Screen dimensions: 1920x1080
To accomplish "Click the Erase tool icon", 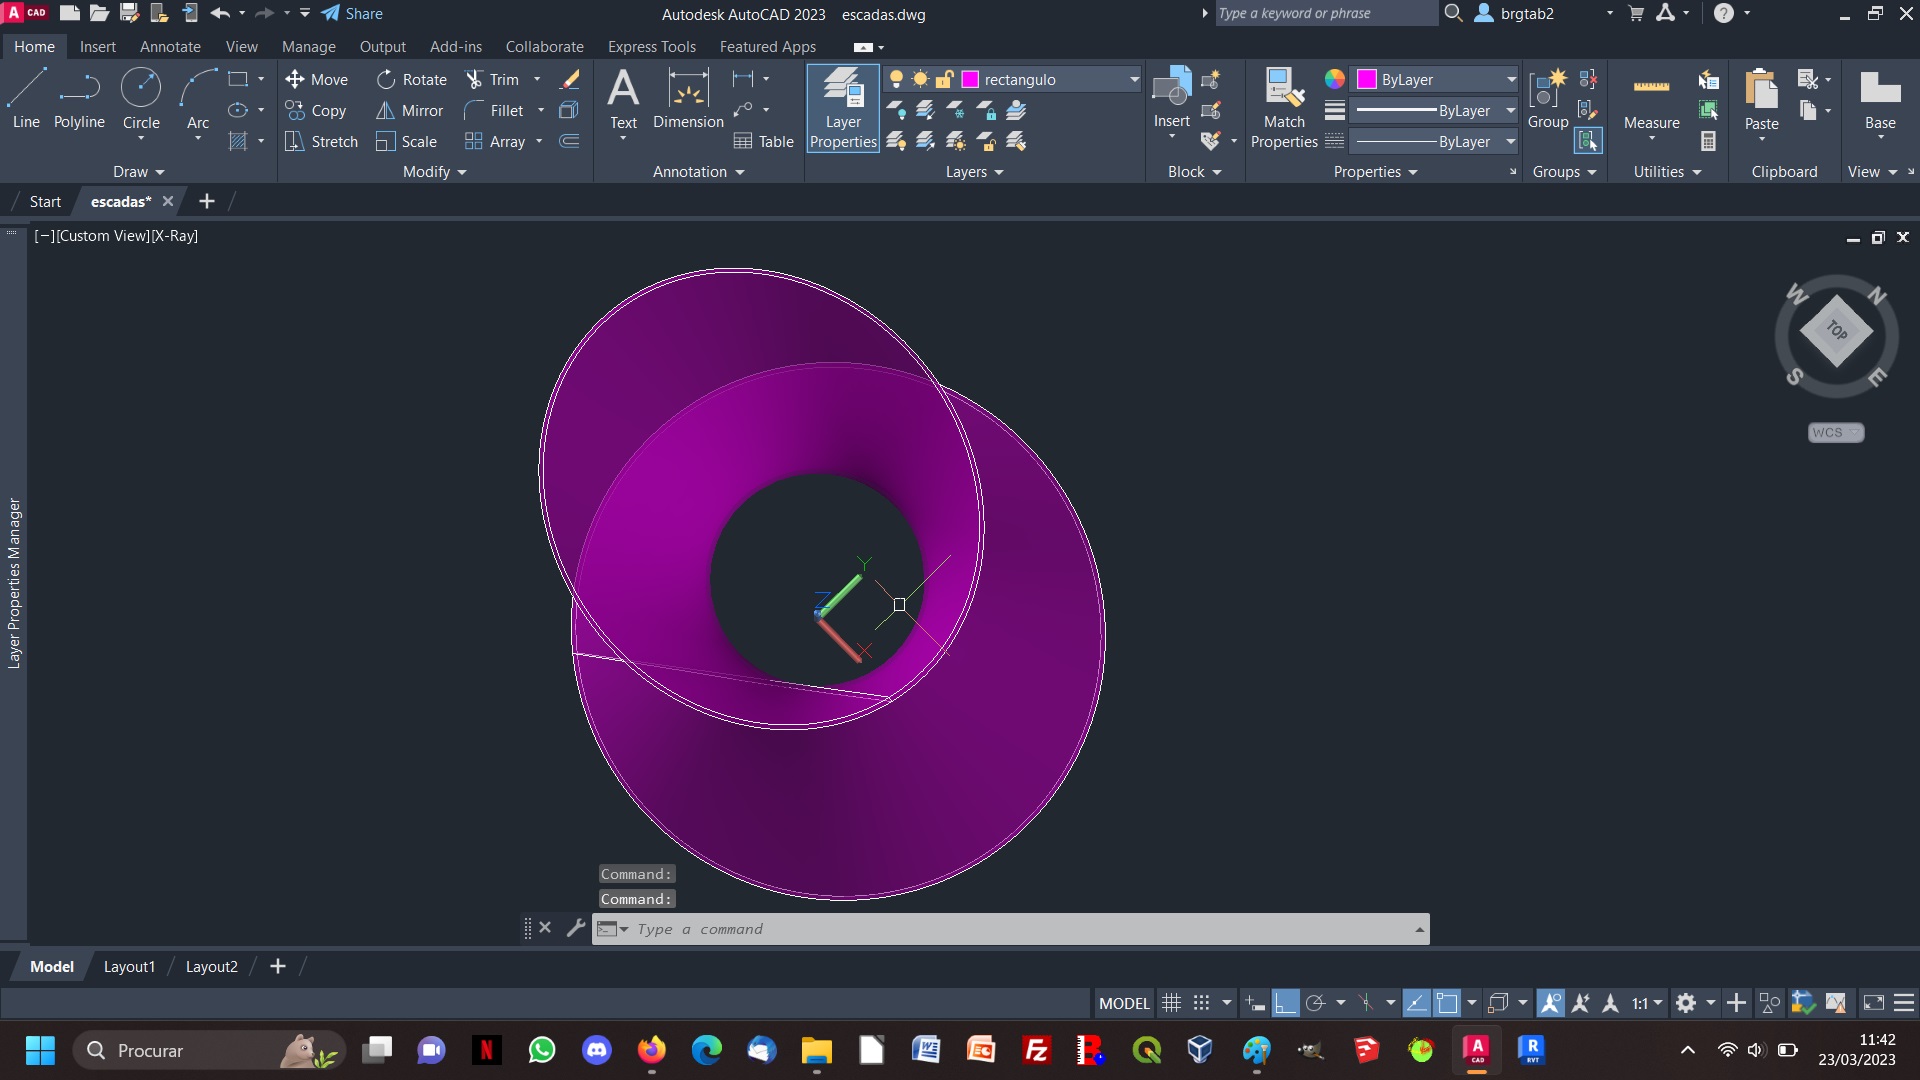I will point(570,80).
